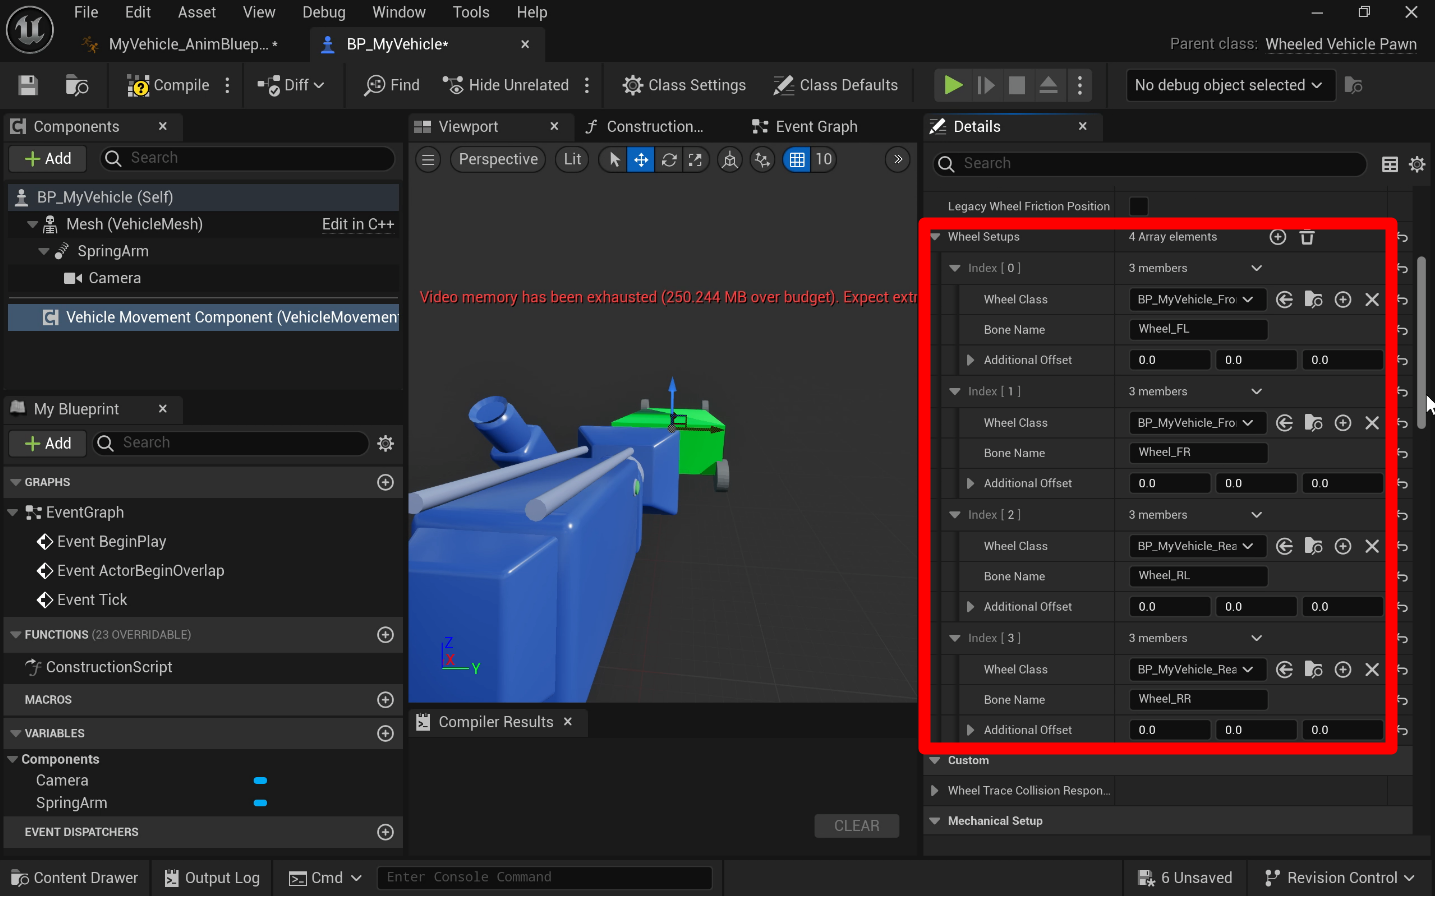The width and height of the screenshot is (1436, 897).
Task: Toggle grid snapping in viewport toolbar
Action: (x=797, y=160)
